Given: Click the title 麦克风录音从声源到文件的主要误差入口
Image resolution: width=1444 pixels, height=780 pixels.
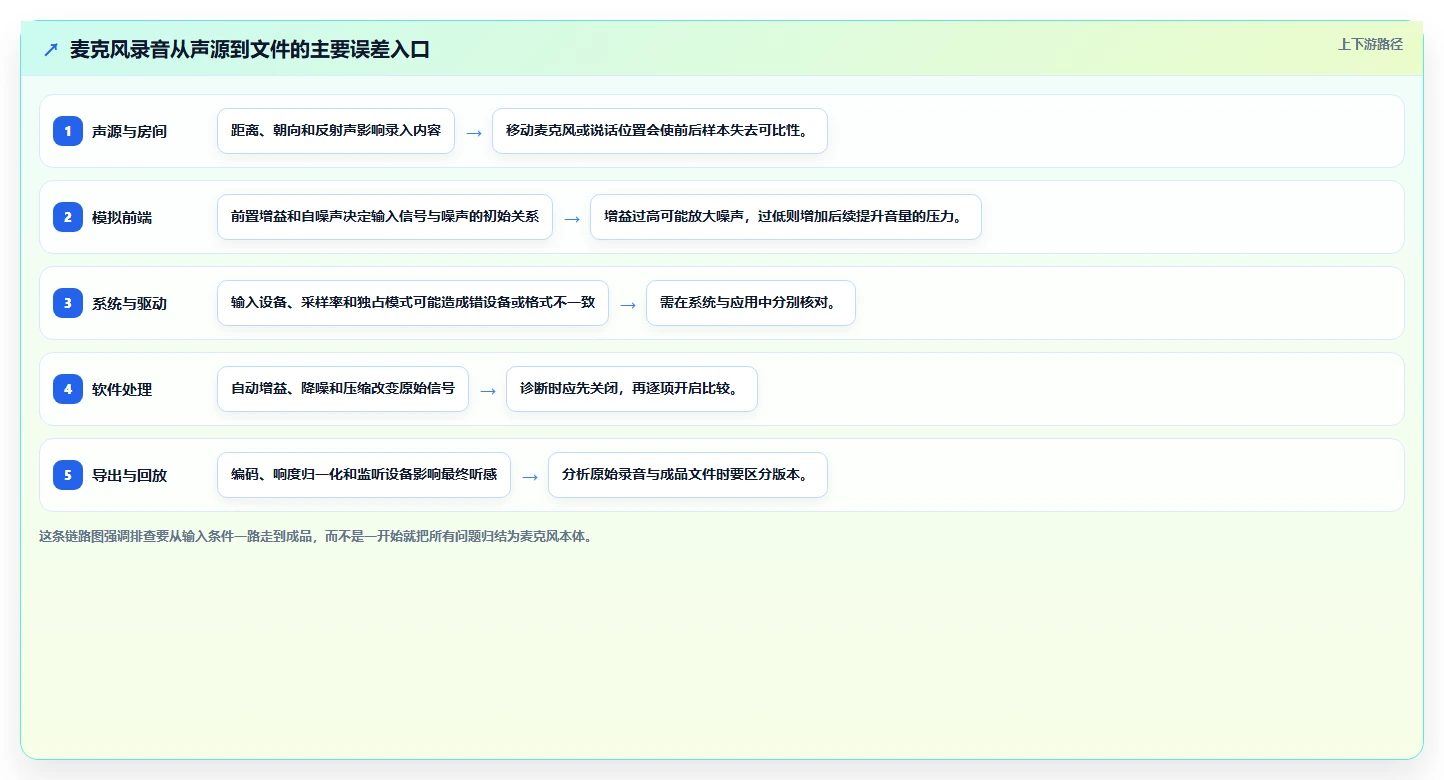Looking at the screenshot, I should tap(250, 50).
